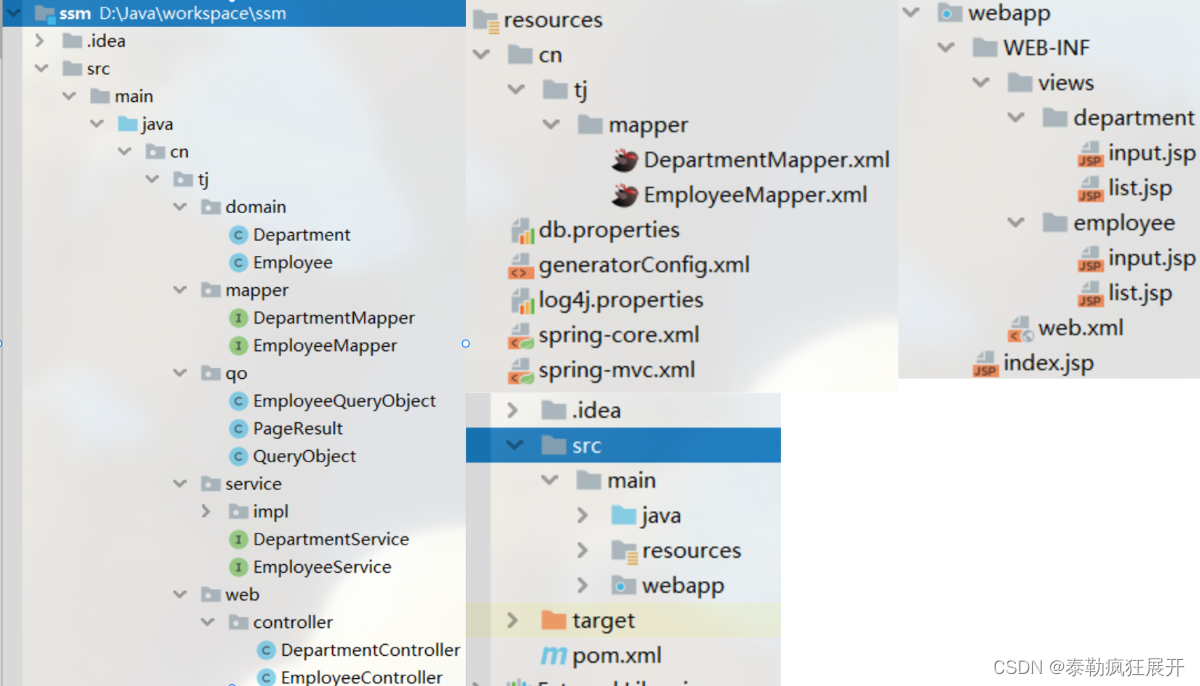Click the db.properties file icon
The image size is (1200, 686).
tap(522, 230)
